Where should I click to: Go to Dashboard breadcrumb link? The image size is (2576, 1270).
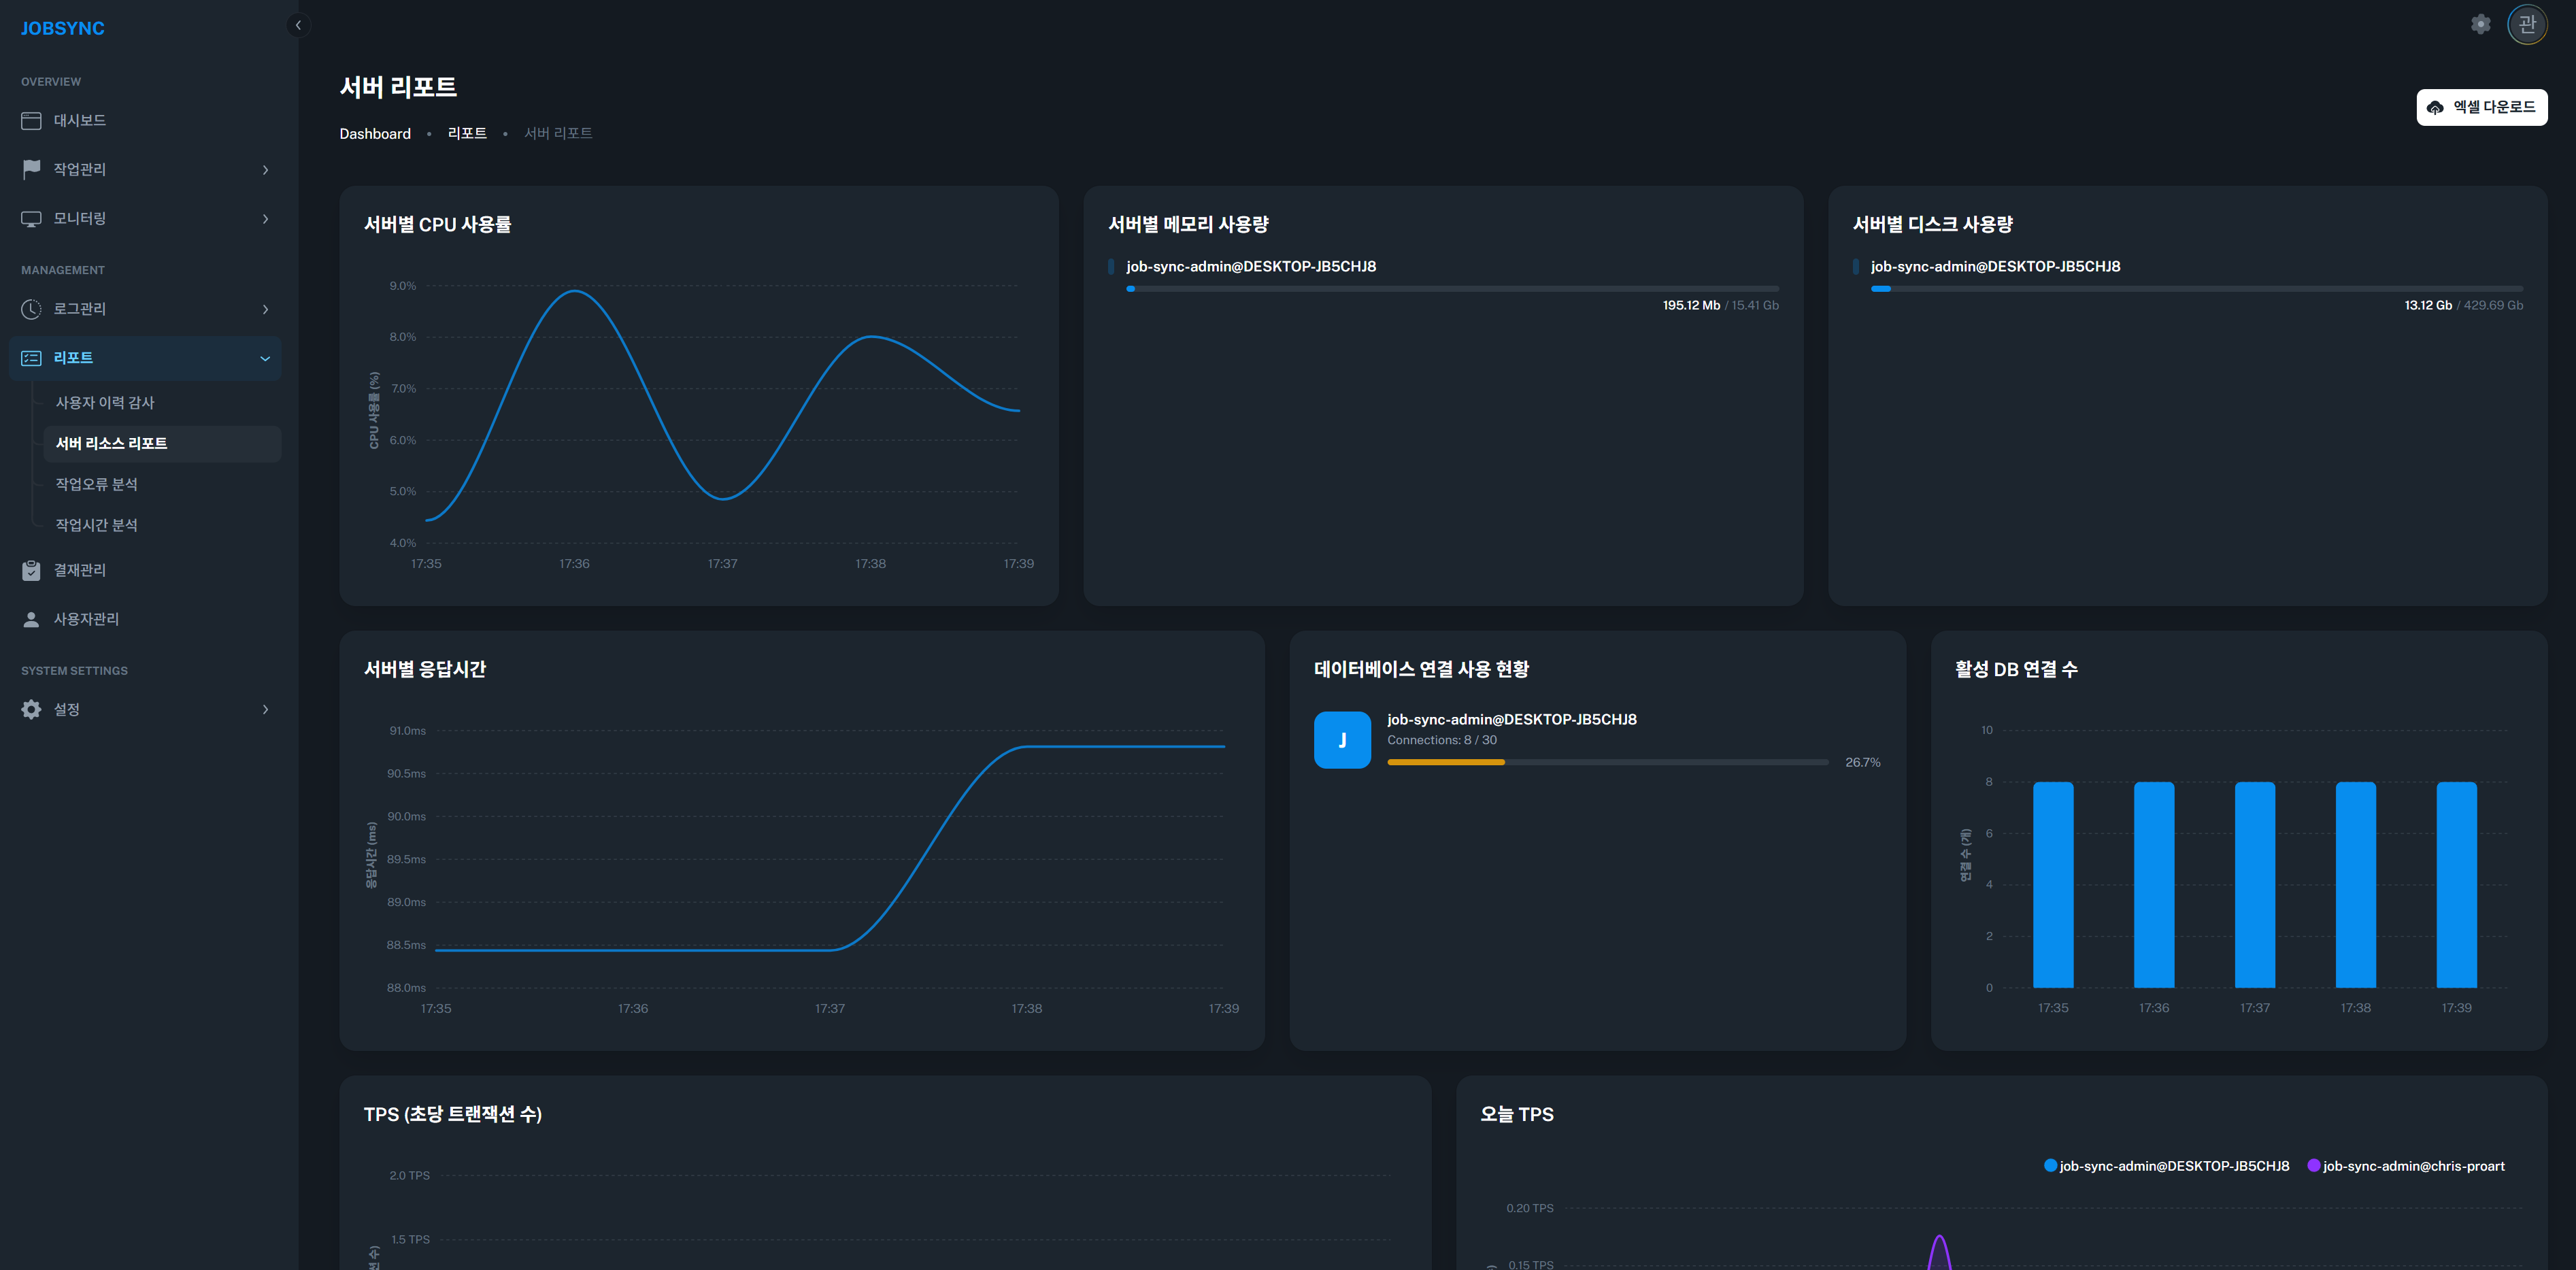point(375,134)
